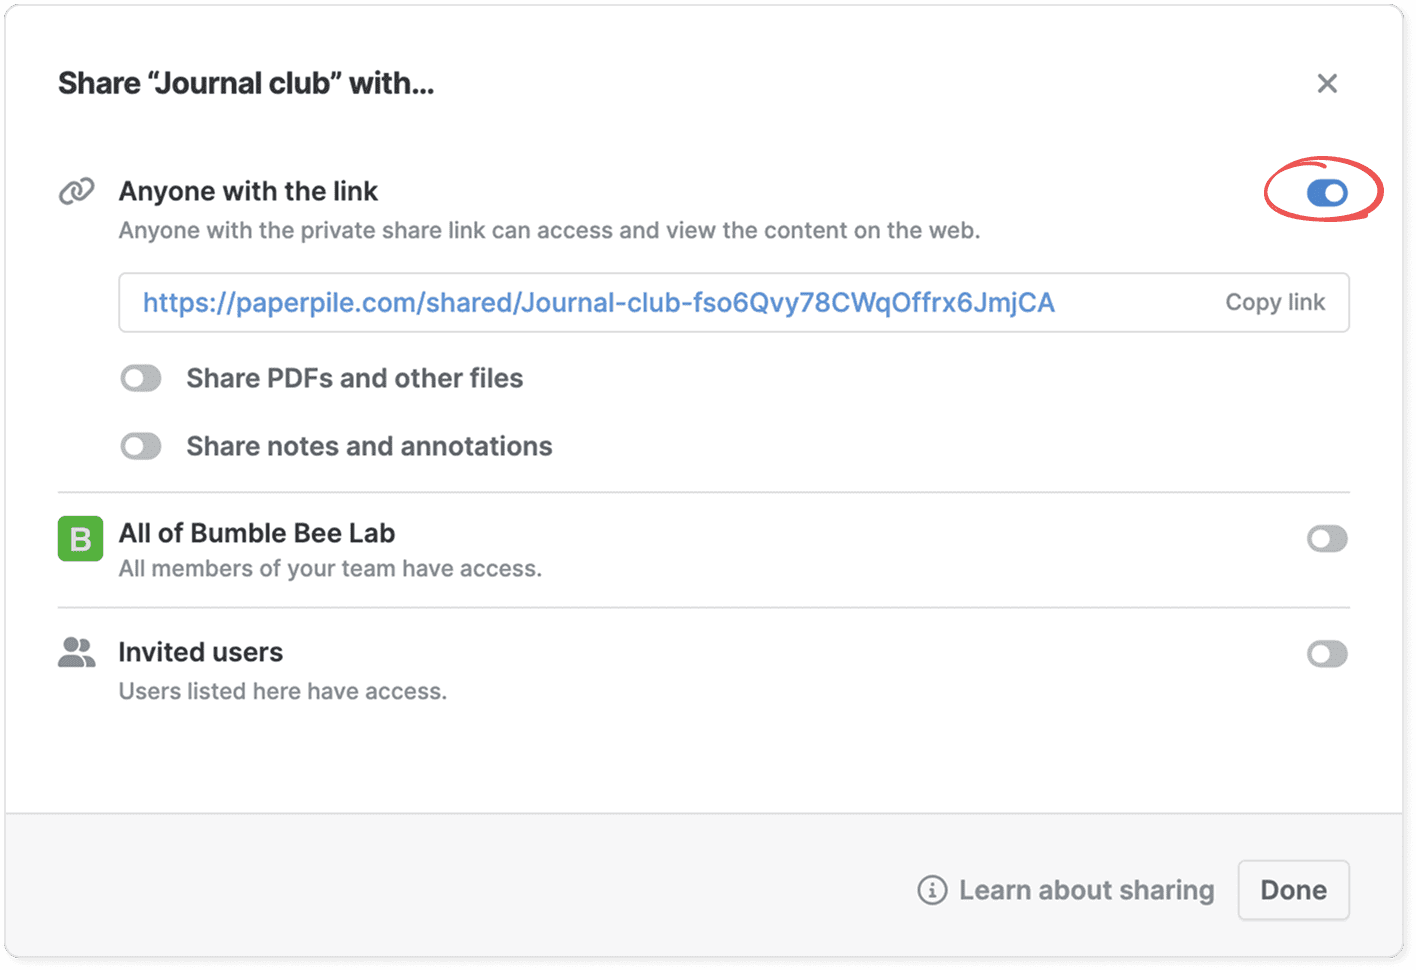Click the info circle icon
Image resolution: width=1416 pixels, height=970 pixels.
[932, 890]
